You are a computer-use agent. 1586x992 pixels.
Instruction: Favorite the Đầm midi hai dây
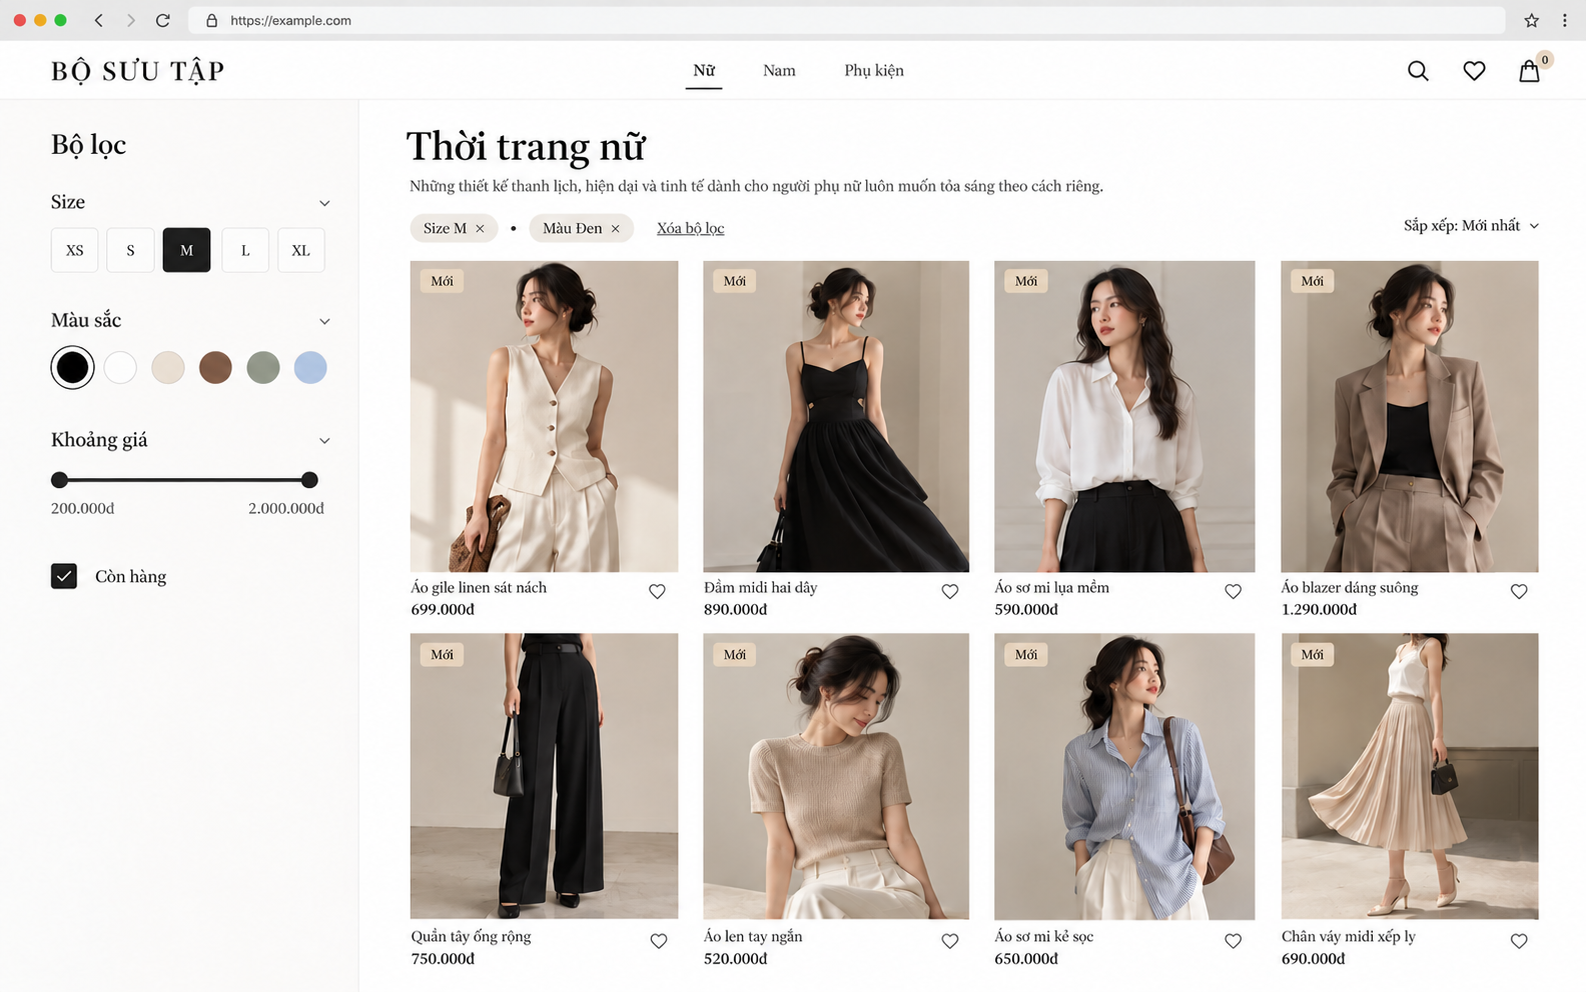point(950,591)
